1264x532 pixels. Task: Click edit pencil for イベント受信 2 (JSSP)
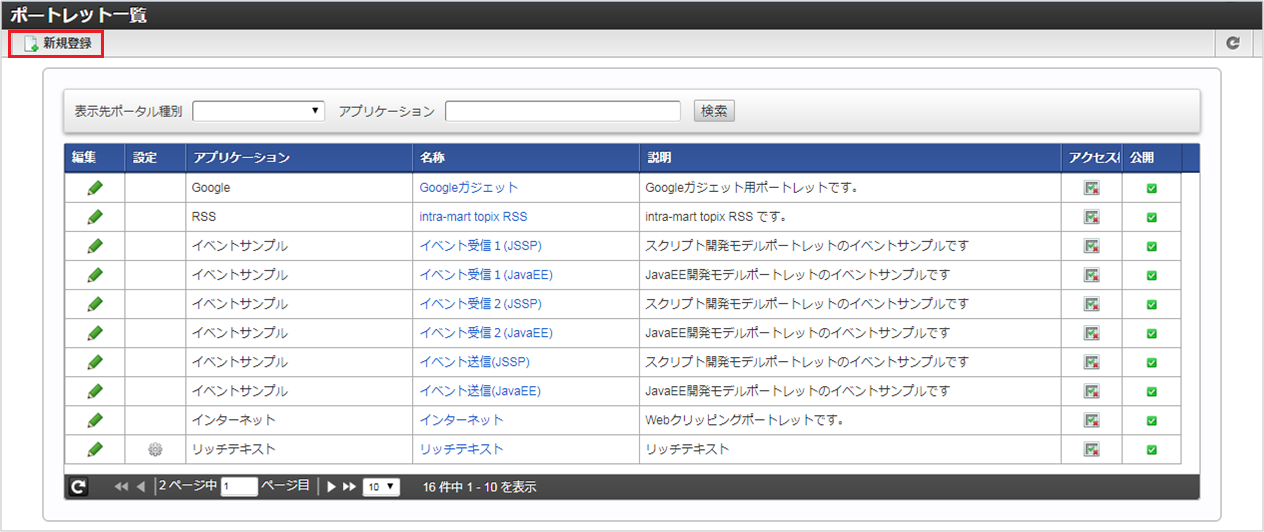(95, 303)
